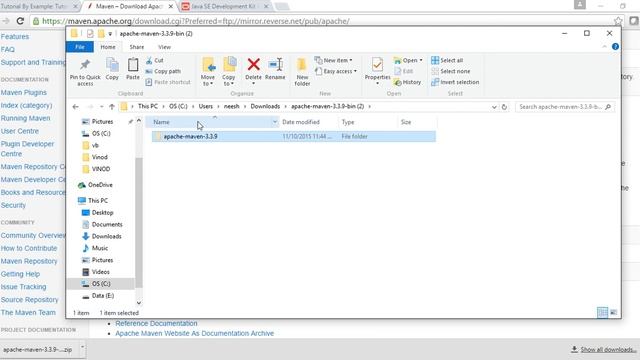This screenshot has height=360, width=640.
Task: Create a New folder
Action: (302, 72)
